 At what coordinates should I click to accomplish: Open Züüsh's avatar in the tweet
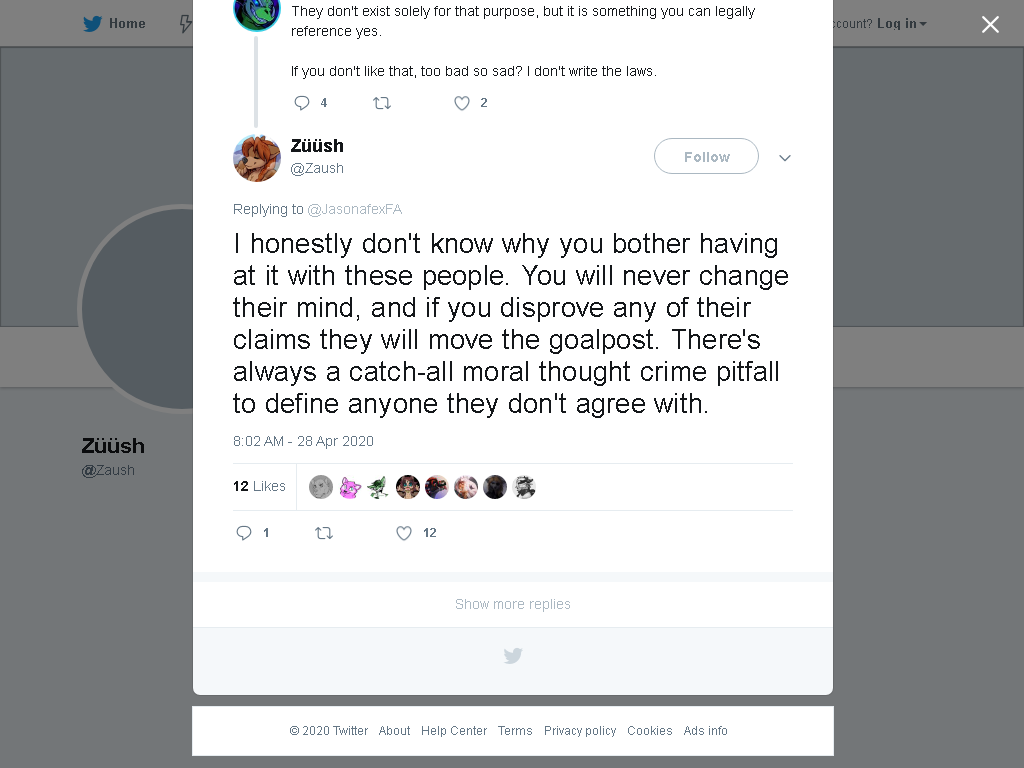tap(257, 157)
